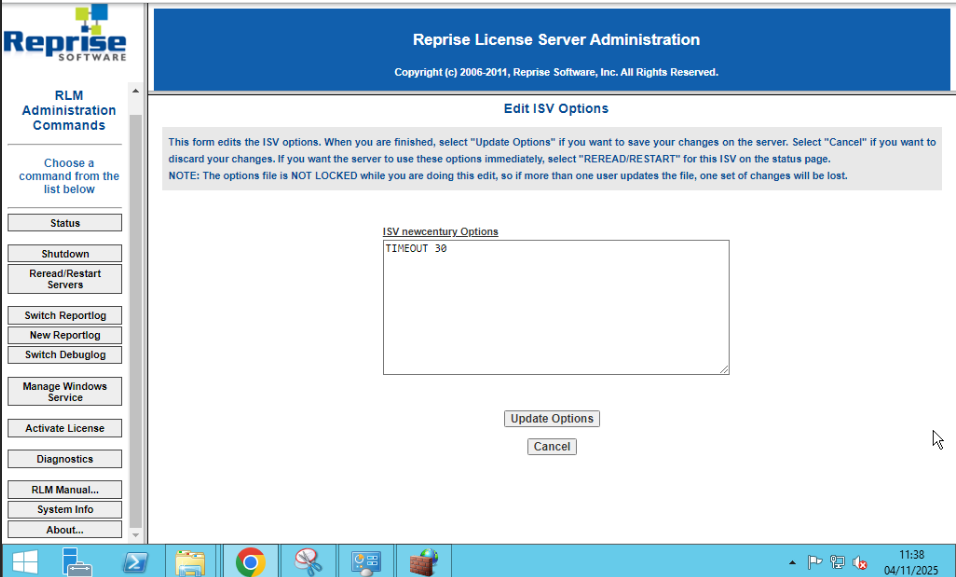Open Manage Windows Service
Screen dimensions: 956x577
[x=65, y=392]
